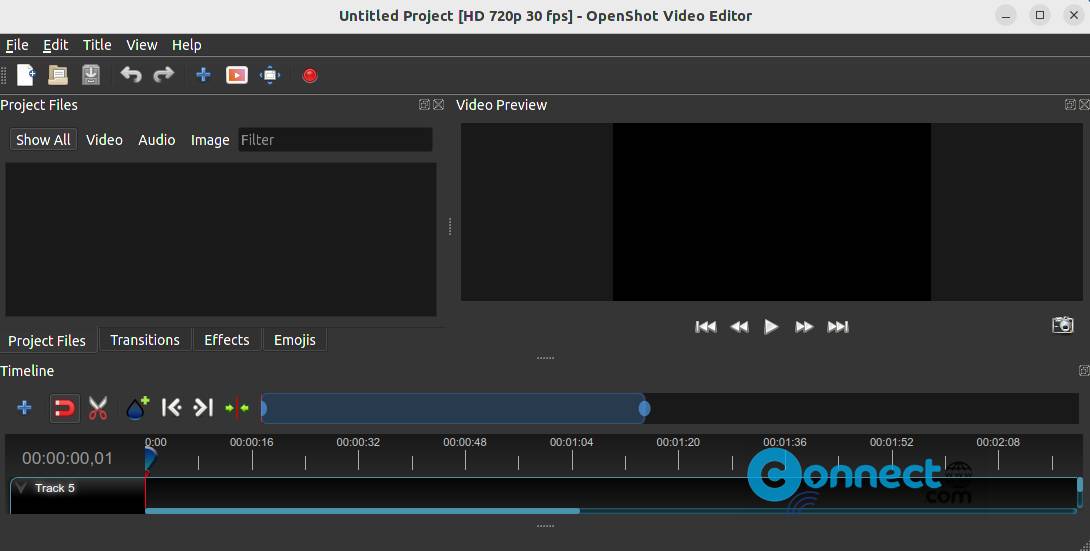Select the Show All filter
This screenshot has height=551, width=1090.
(x=43, y=140)
